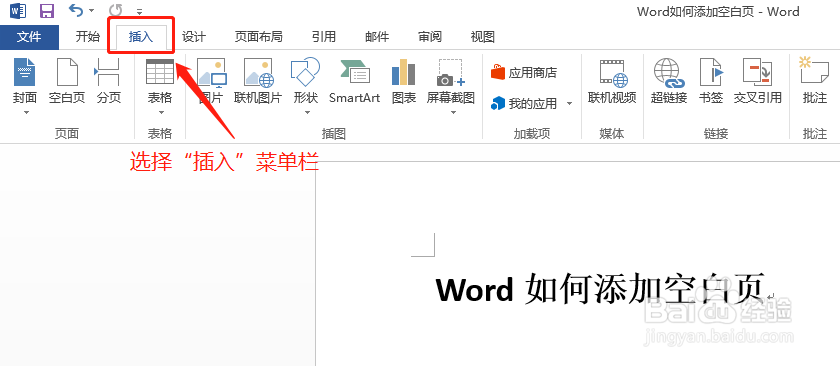The image size is (840, 366).
Task: Insert 联机视频 (Online Video)
Action: [x=612, y=81]
